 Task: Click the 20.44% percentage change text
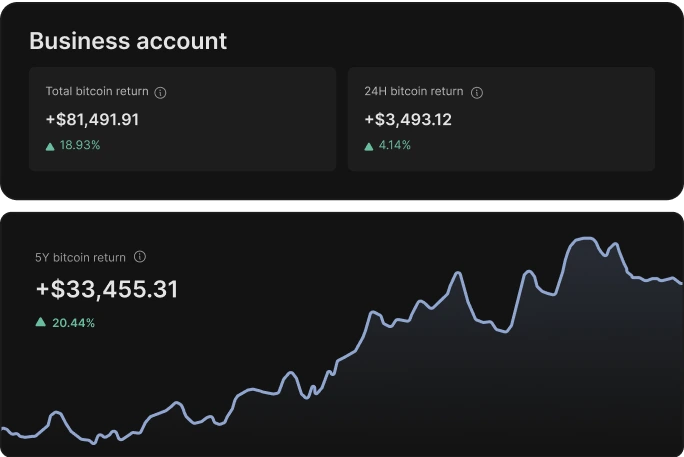tap(74, 323)
